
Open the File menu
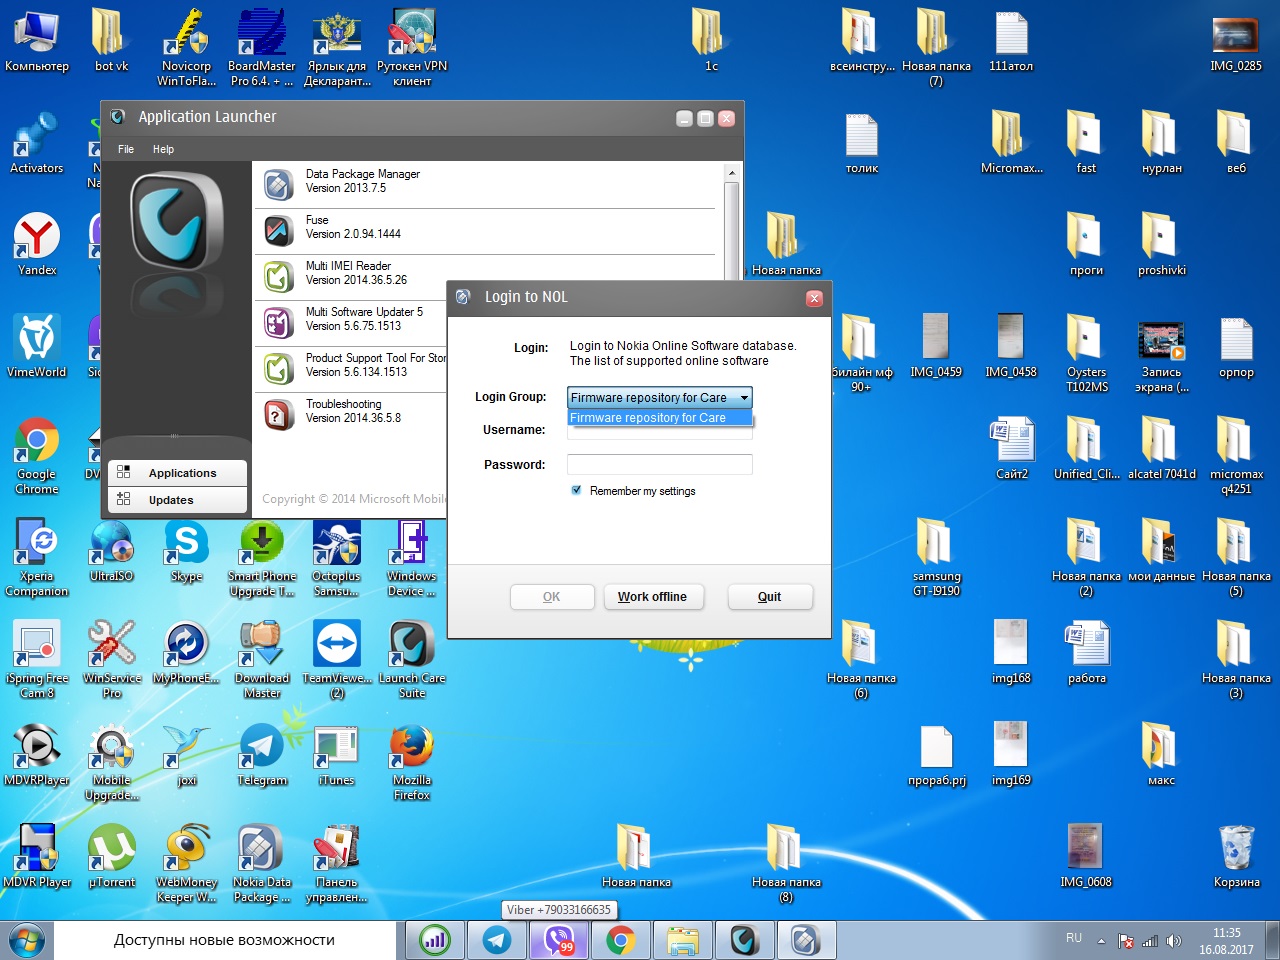[126, 149]
